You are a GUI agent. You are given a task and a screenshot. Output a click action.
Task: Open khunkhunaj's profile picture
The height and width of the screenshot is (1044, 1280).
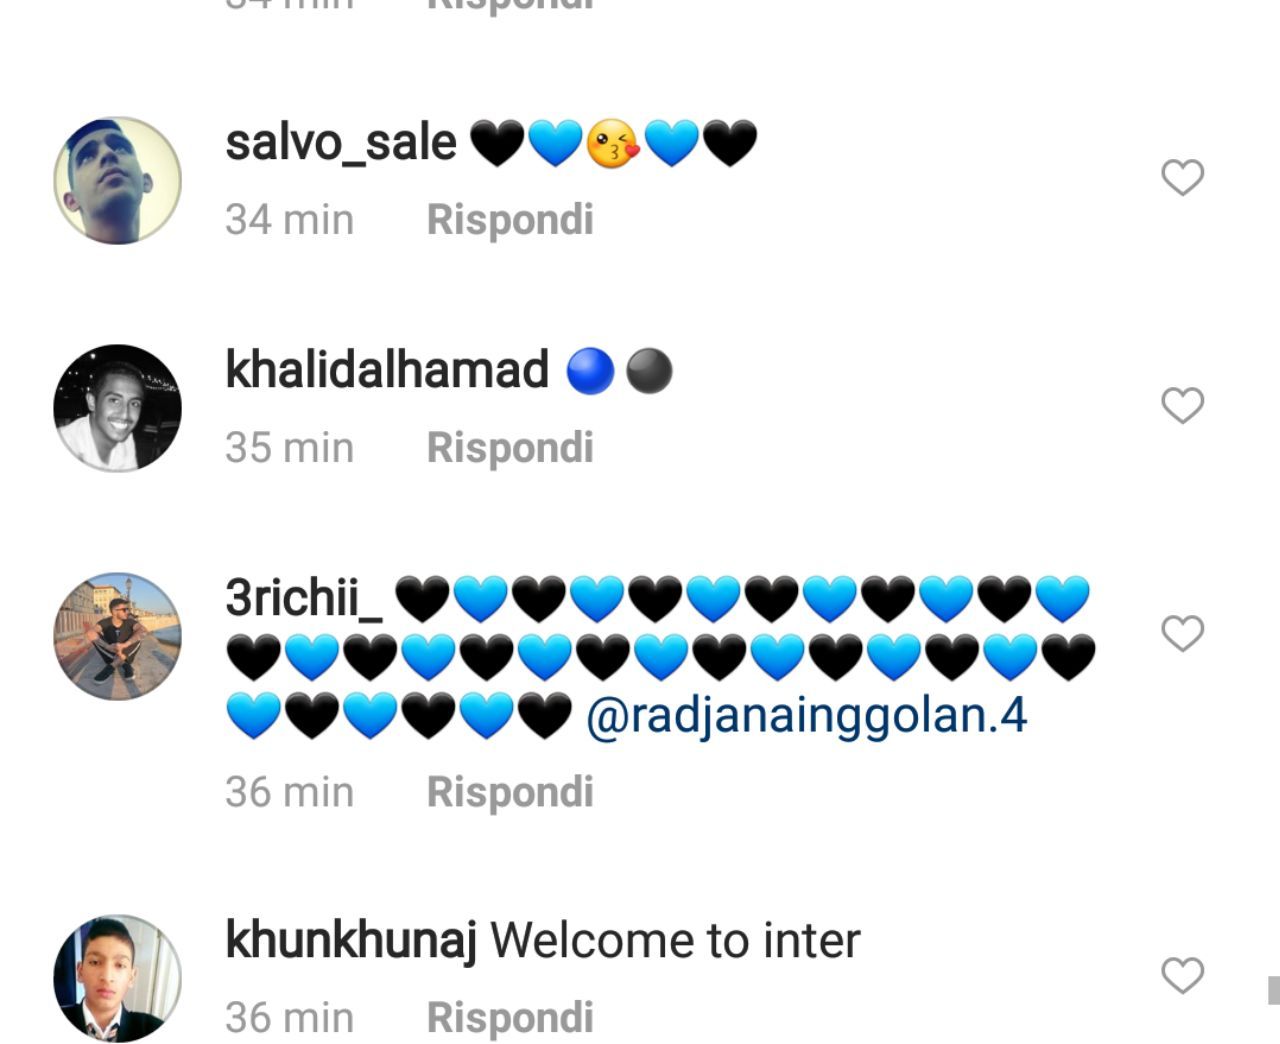point(117,978)
